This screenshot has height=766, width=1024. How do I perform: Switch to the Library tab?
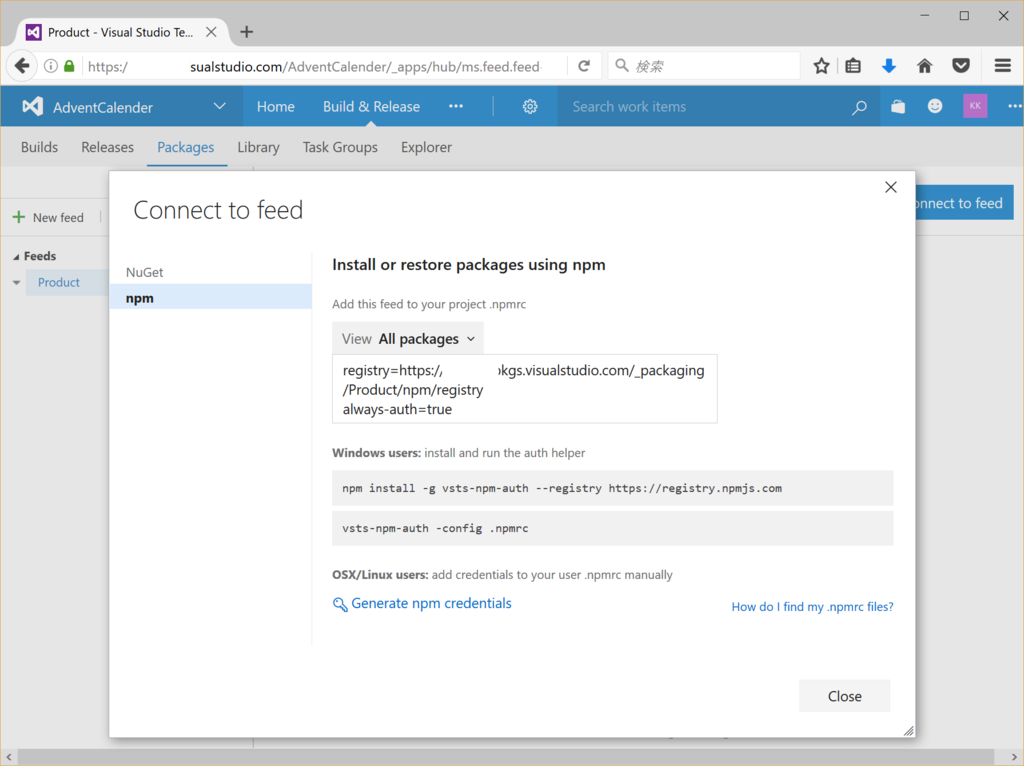[258, 147]
